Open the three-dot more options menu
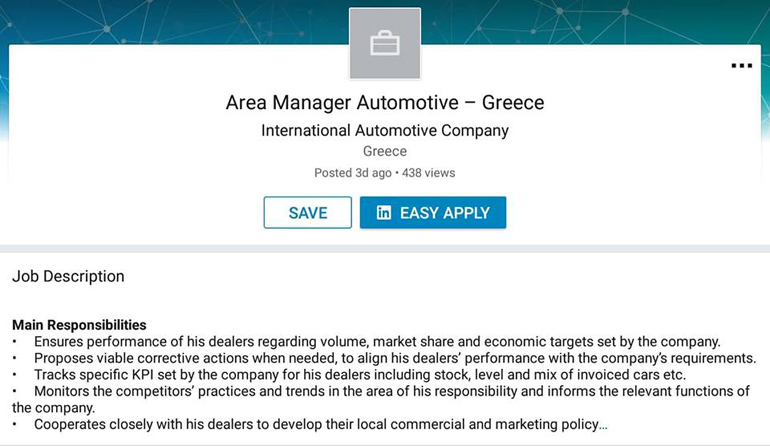Image resolution: width=770 pixels, height=446 pixels. point(741,66)
